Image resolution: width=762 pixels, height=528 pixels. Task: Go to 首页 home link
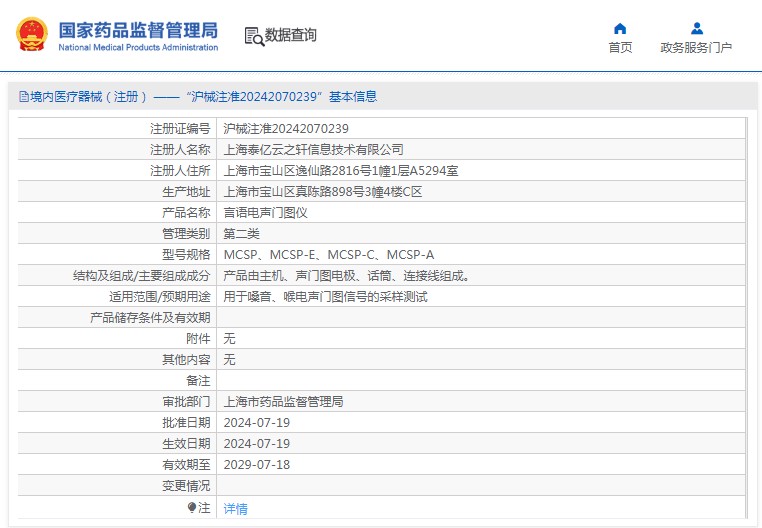pyautogui.click(x=620, y=48)
